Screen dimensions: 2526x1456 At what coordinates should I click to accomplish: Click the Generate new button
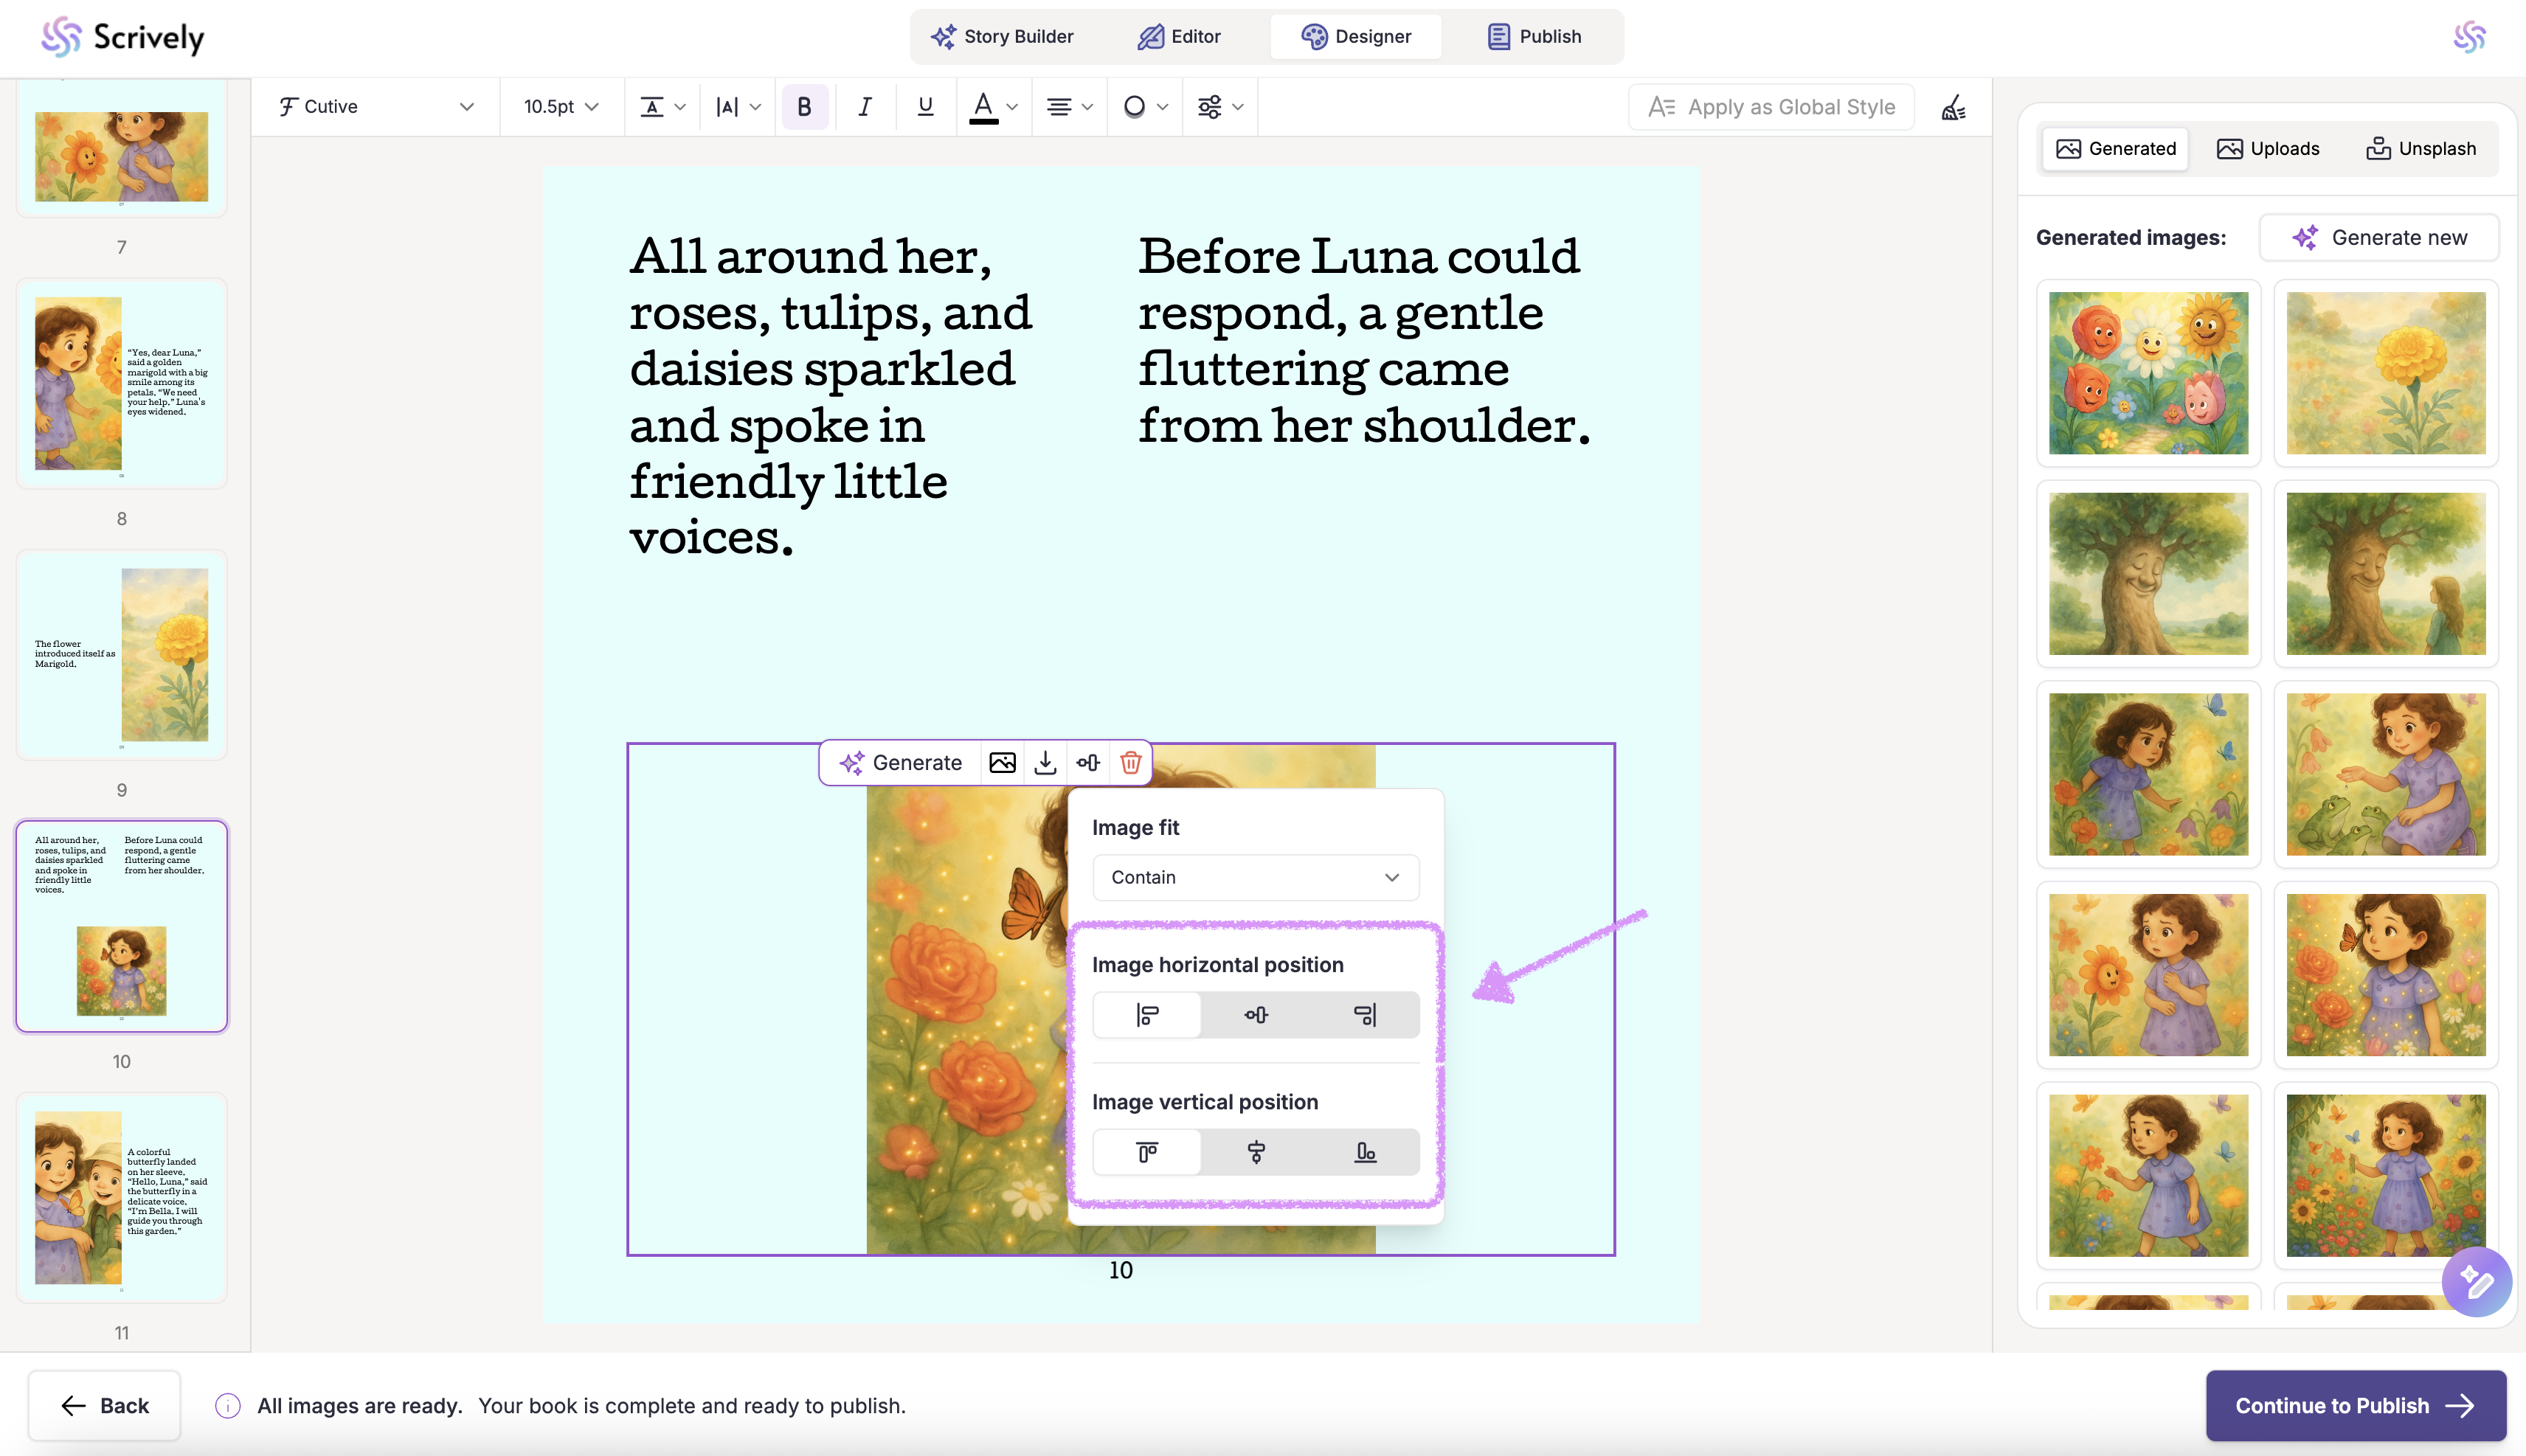2378,238
